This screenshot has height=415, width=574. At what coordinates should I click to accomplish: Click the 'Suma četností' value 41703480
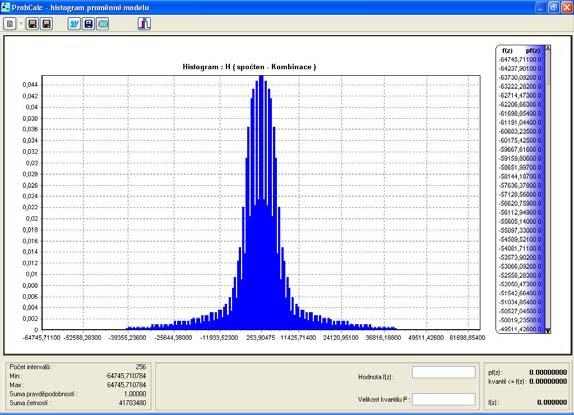pos(133,403)
